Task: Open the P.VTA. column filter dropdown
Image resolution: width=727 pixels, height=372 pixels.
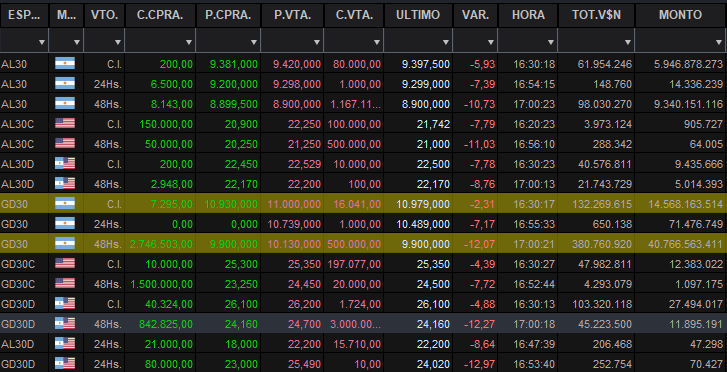Action: (x=317, y=42)
